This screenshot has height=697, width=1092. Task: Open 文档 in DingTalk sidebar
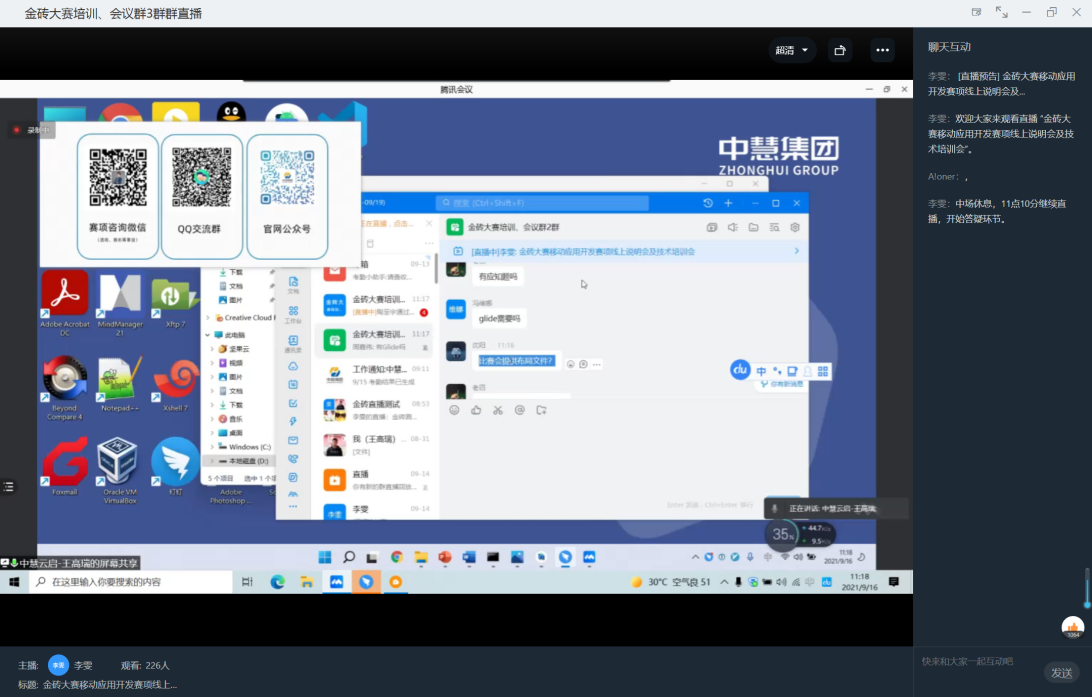click(x=293, y=284)
